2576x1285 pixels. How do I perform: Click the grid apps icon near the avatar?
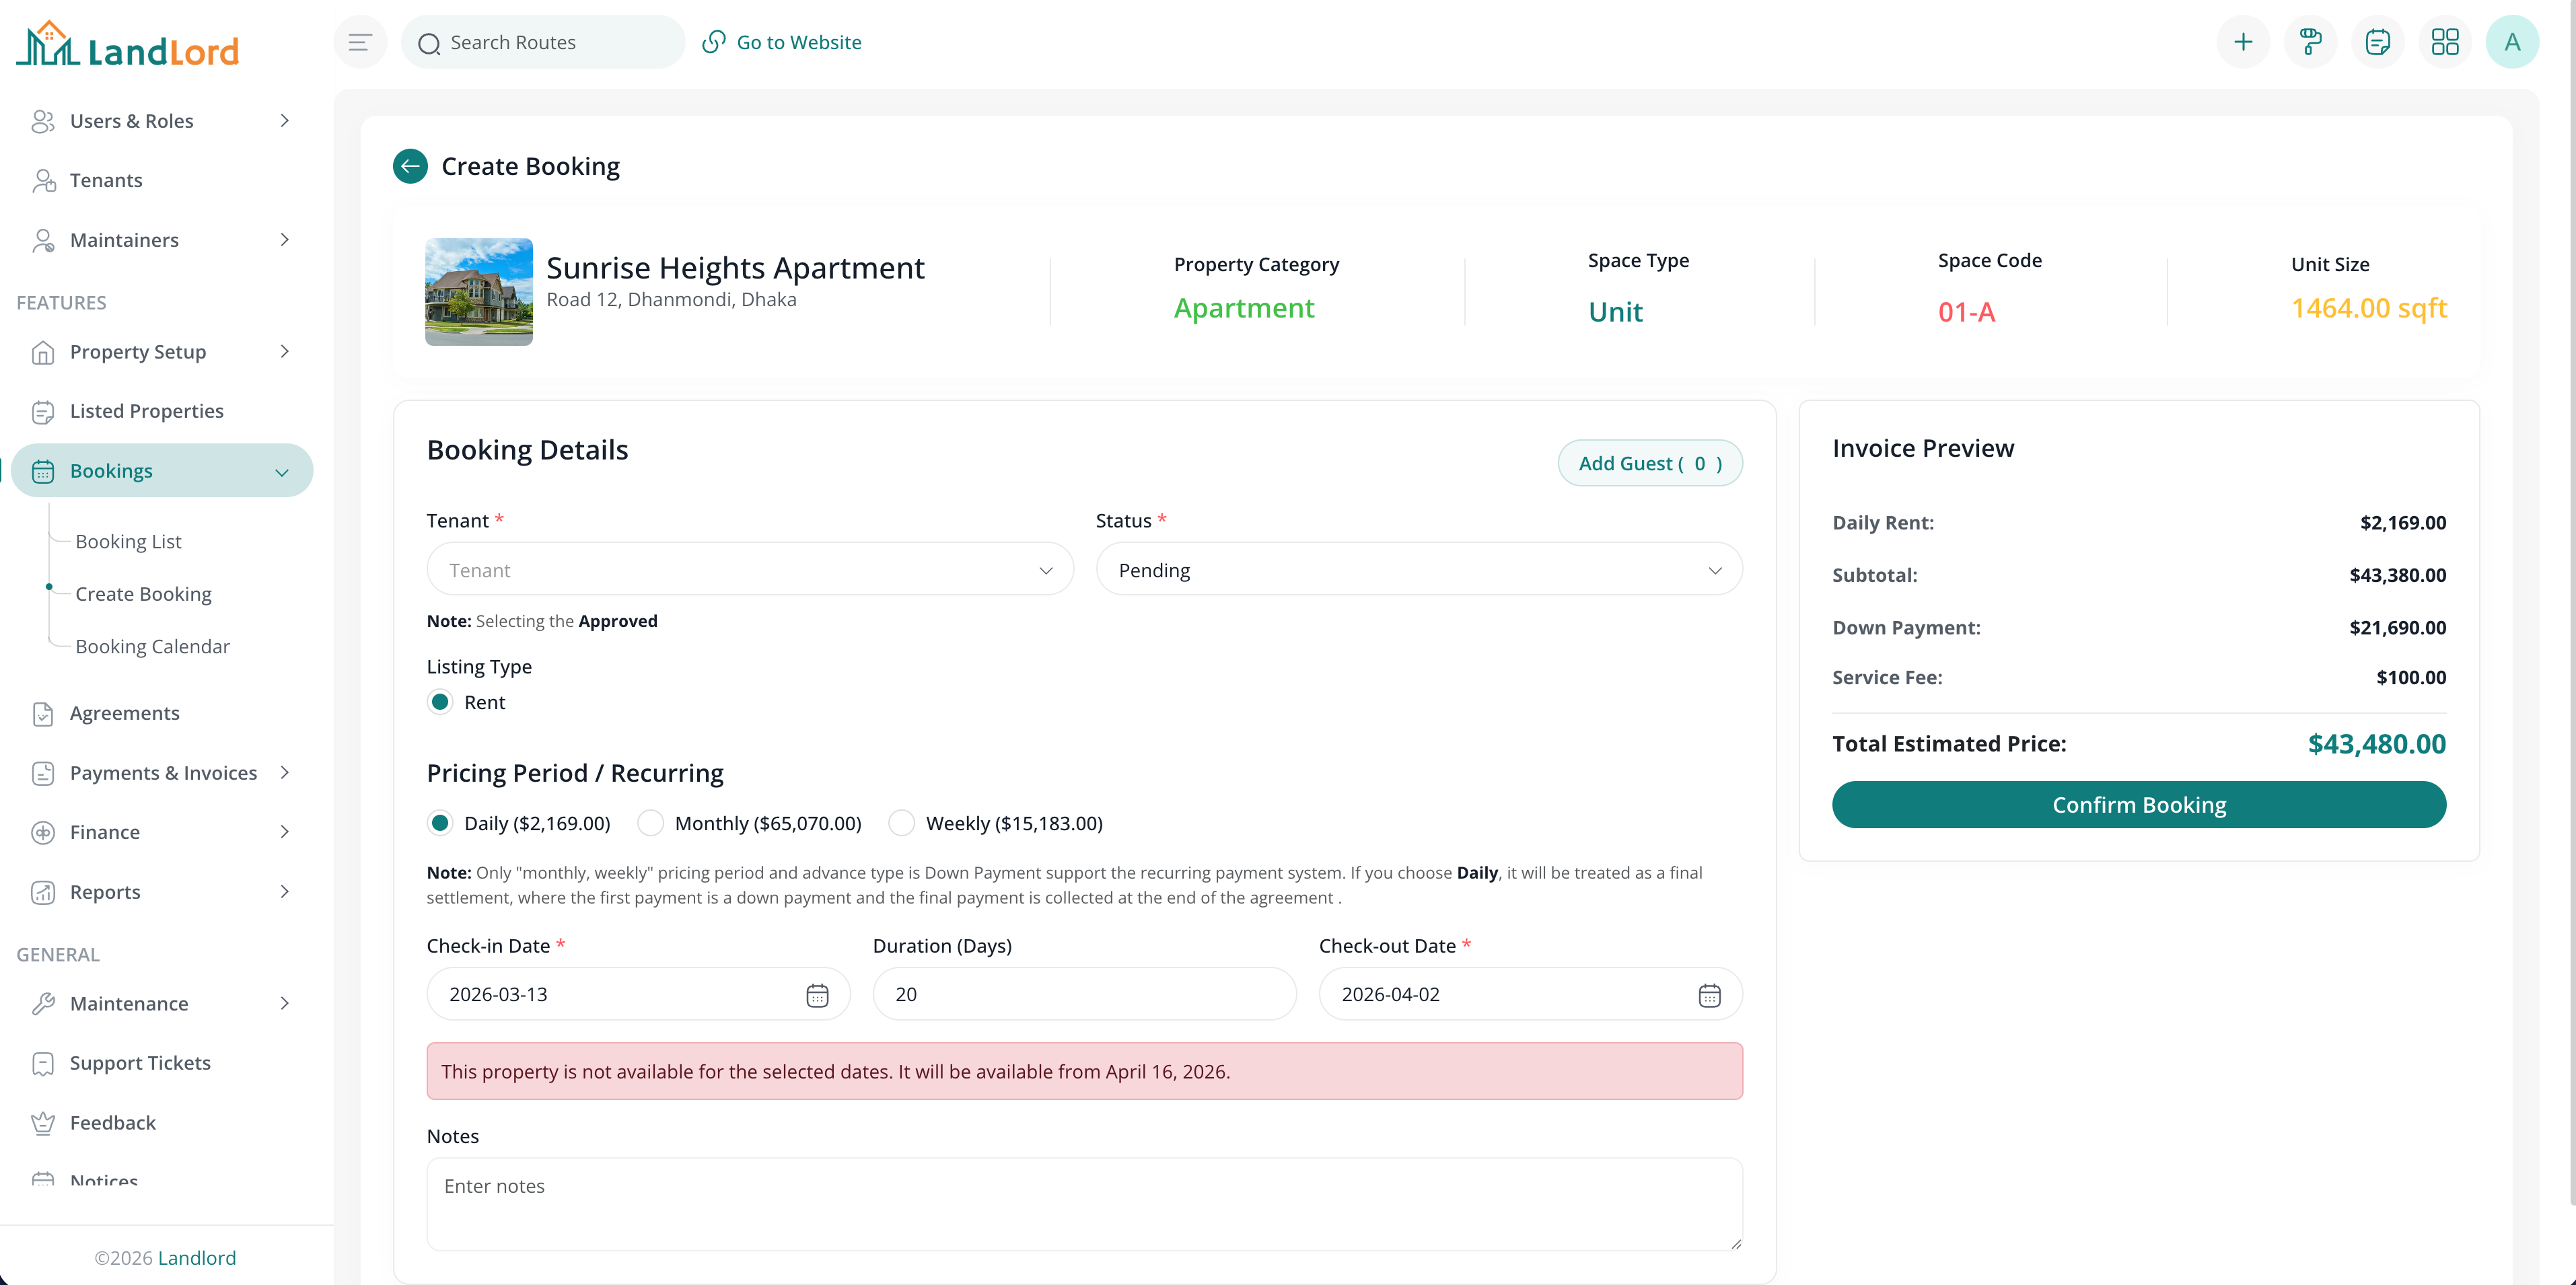2446,41
